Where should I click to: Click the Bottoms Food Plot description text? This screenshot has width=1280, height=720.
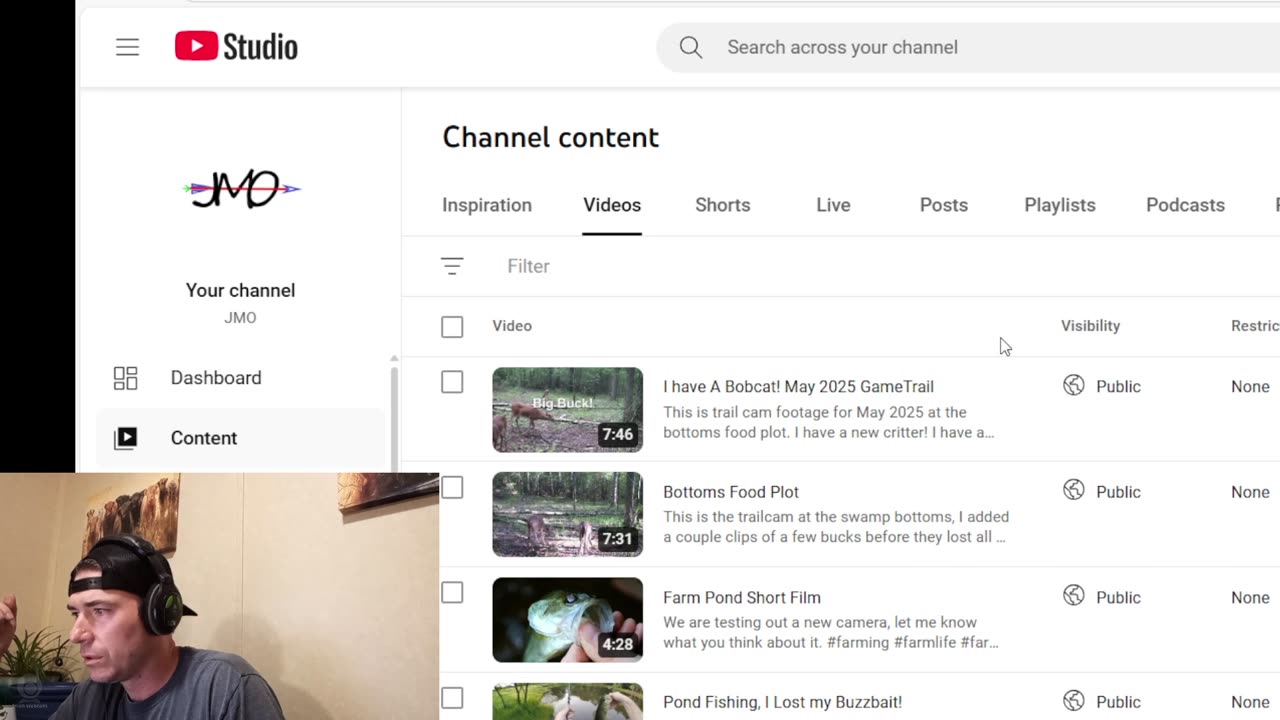click(x=836, y=527)
